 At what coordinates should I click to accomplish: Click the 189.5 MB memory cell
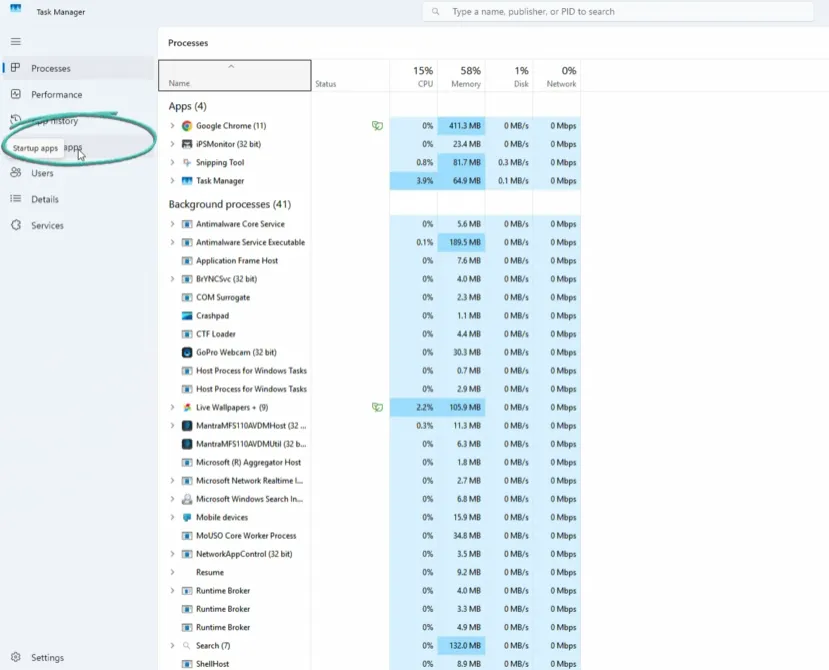[x=461, y=242]
